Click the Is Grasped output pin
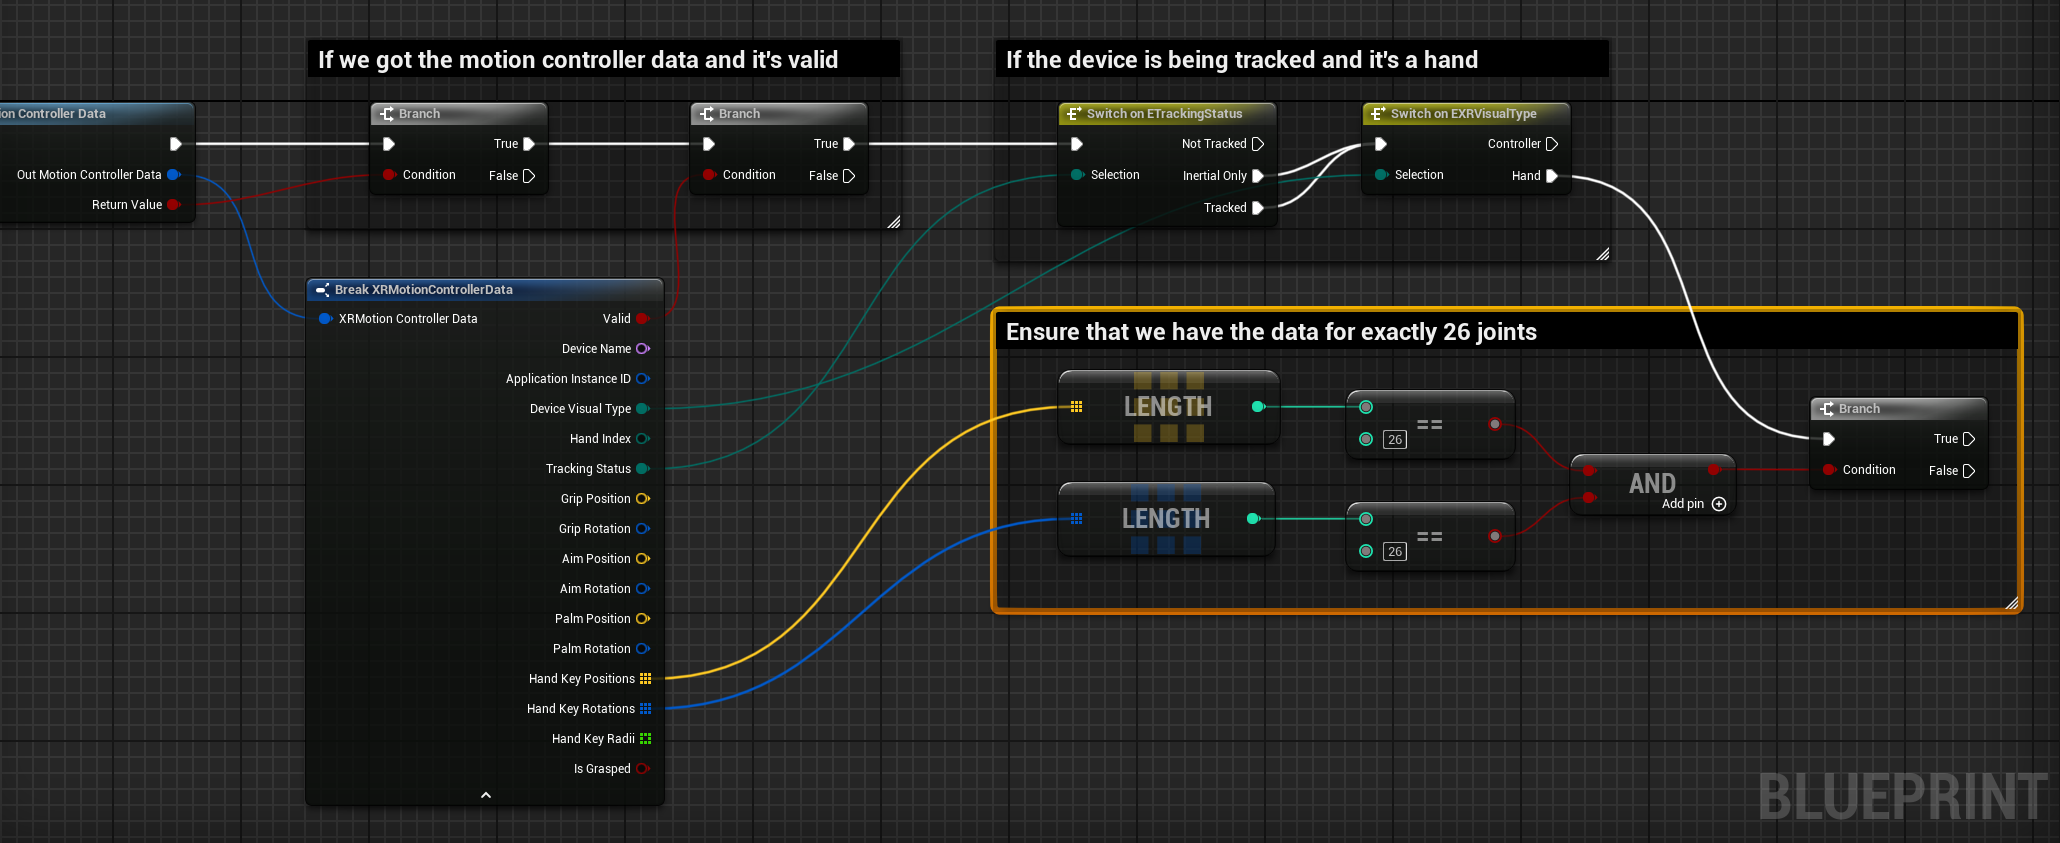Image resolution: width=2060 pixels, height=843 pixels. (x=642, y=769)
